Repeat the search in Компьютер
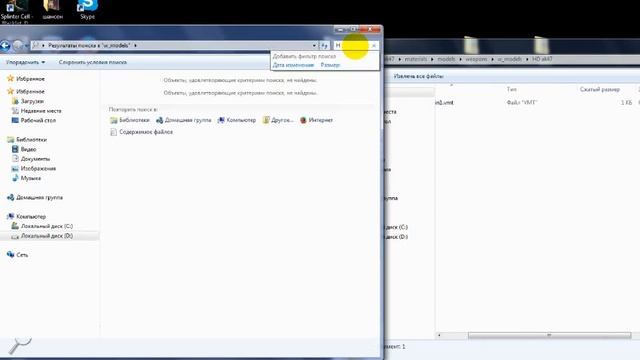This screenshot has height=360, width=640. (x=237, y=120)
